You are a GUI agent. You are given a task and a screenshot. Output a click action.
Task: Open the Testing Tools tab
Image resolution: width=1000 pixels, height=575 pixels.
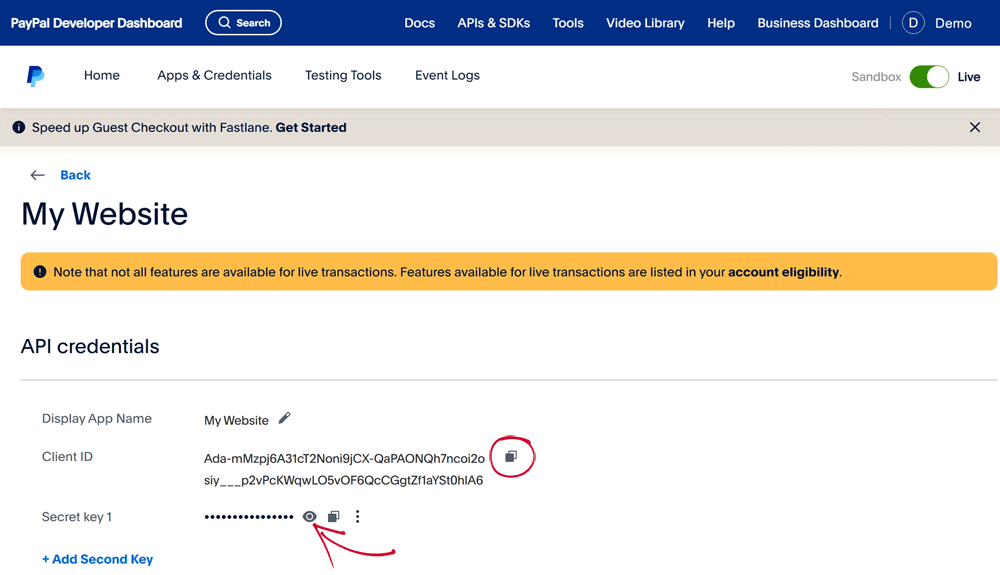click(x=343, y=75)
